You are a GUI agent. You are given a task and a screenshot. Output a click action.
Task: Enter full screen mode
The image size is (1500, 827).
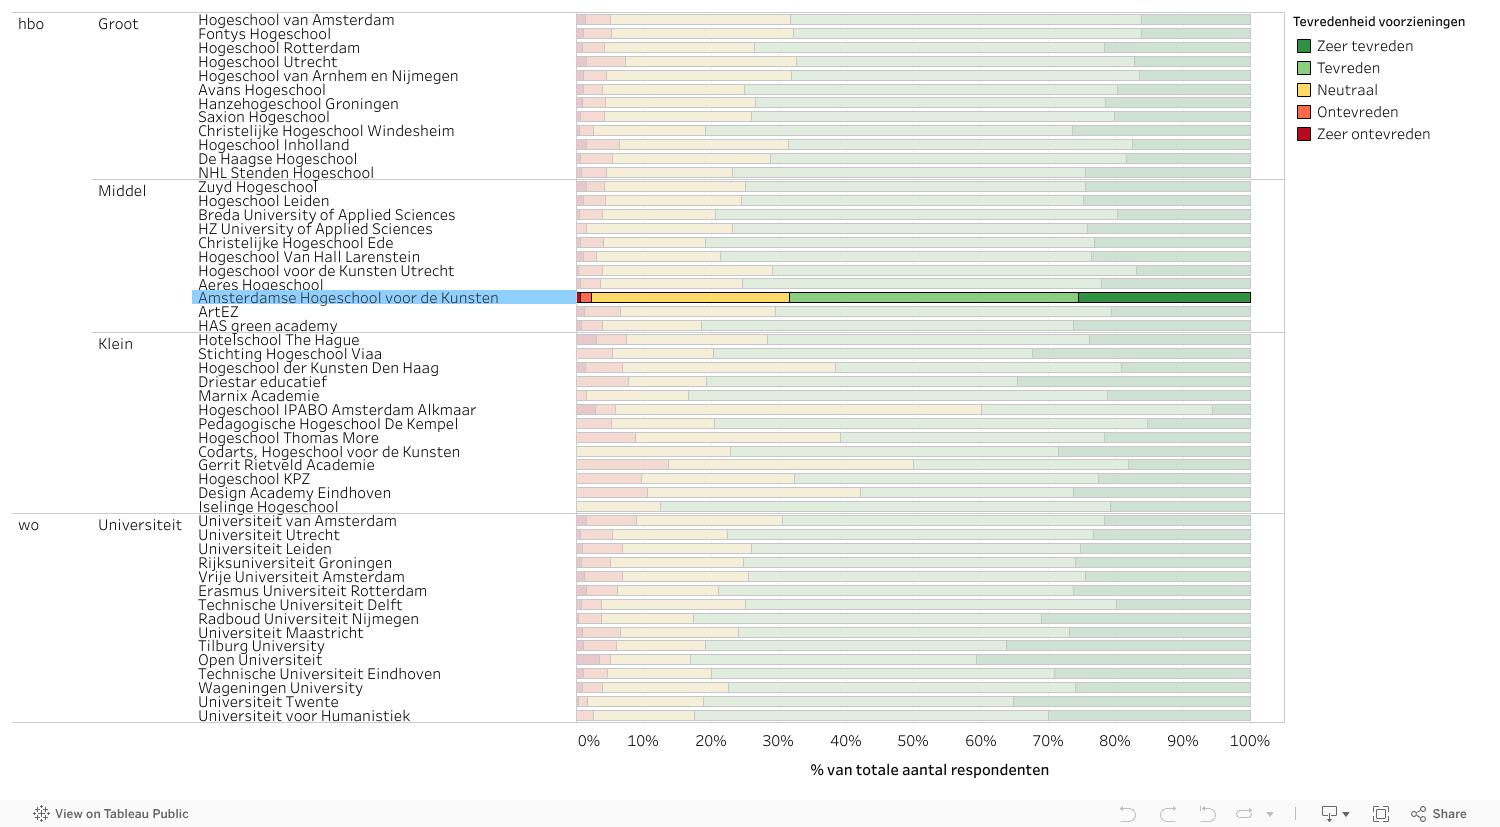pos(1381,814)
